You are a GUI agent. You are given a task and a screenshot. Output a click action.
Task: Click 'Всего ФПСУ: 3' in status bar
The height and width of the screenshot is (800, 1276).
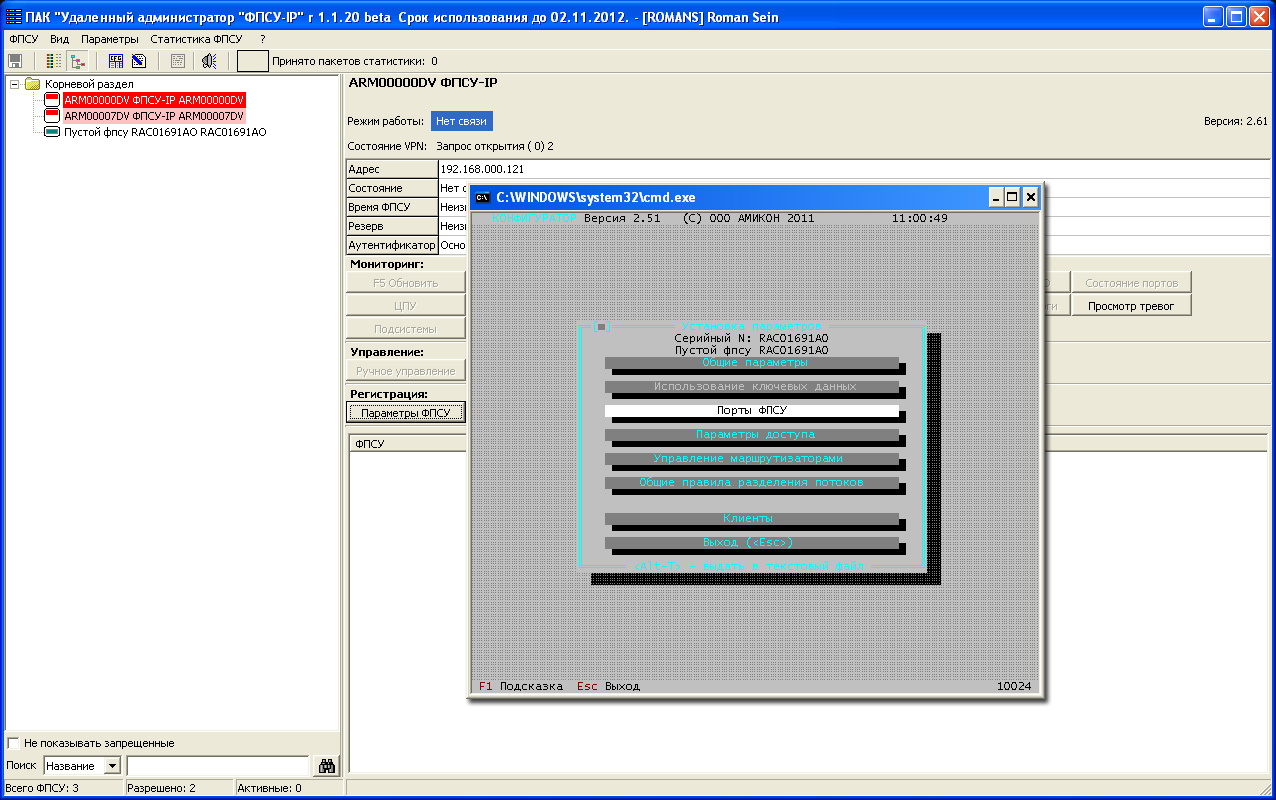[x=42, y=788]
